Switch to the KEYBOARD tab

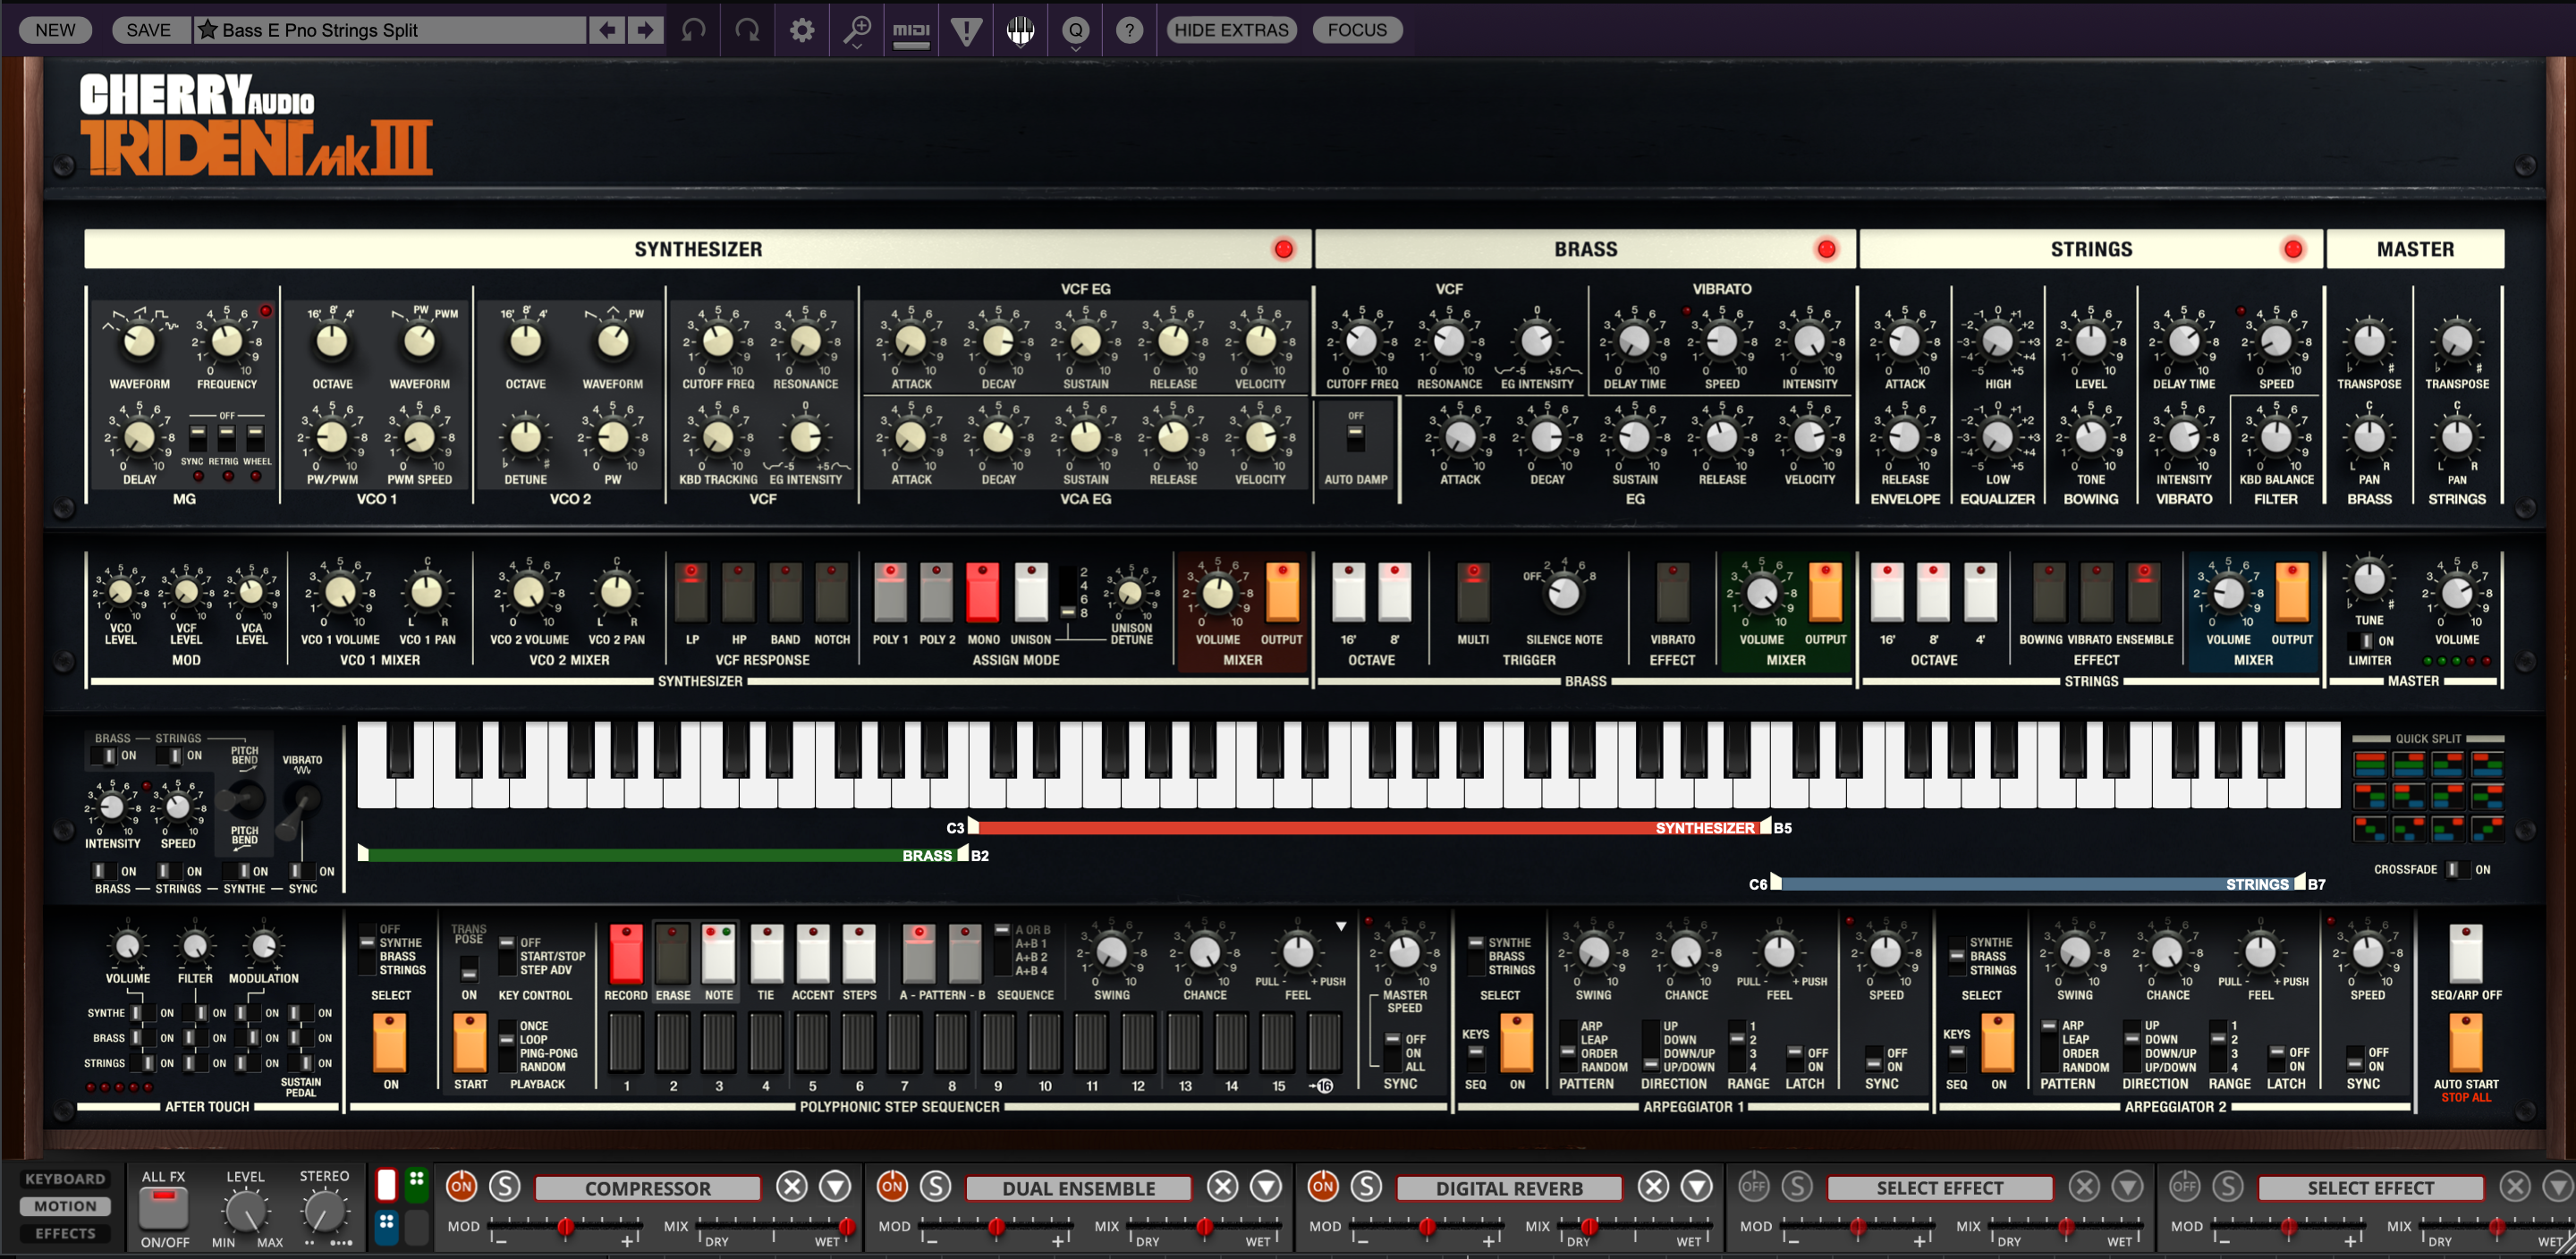pos(65,1179)
